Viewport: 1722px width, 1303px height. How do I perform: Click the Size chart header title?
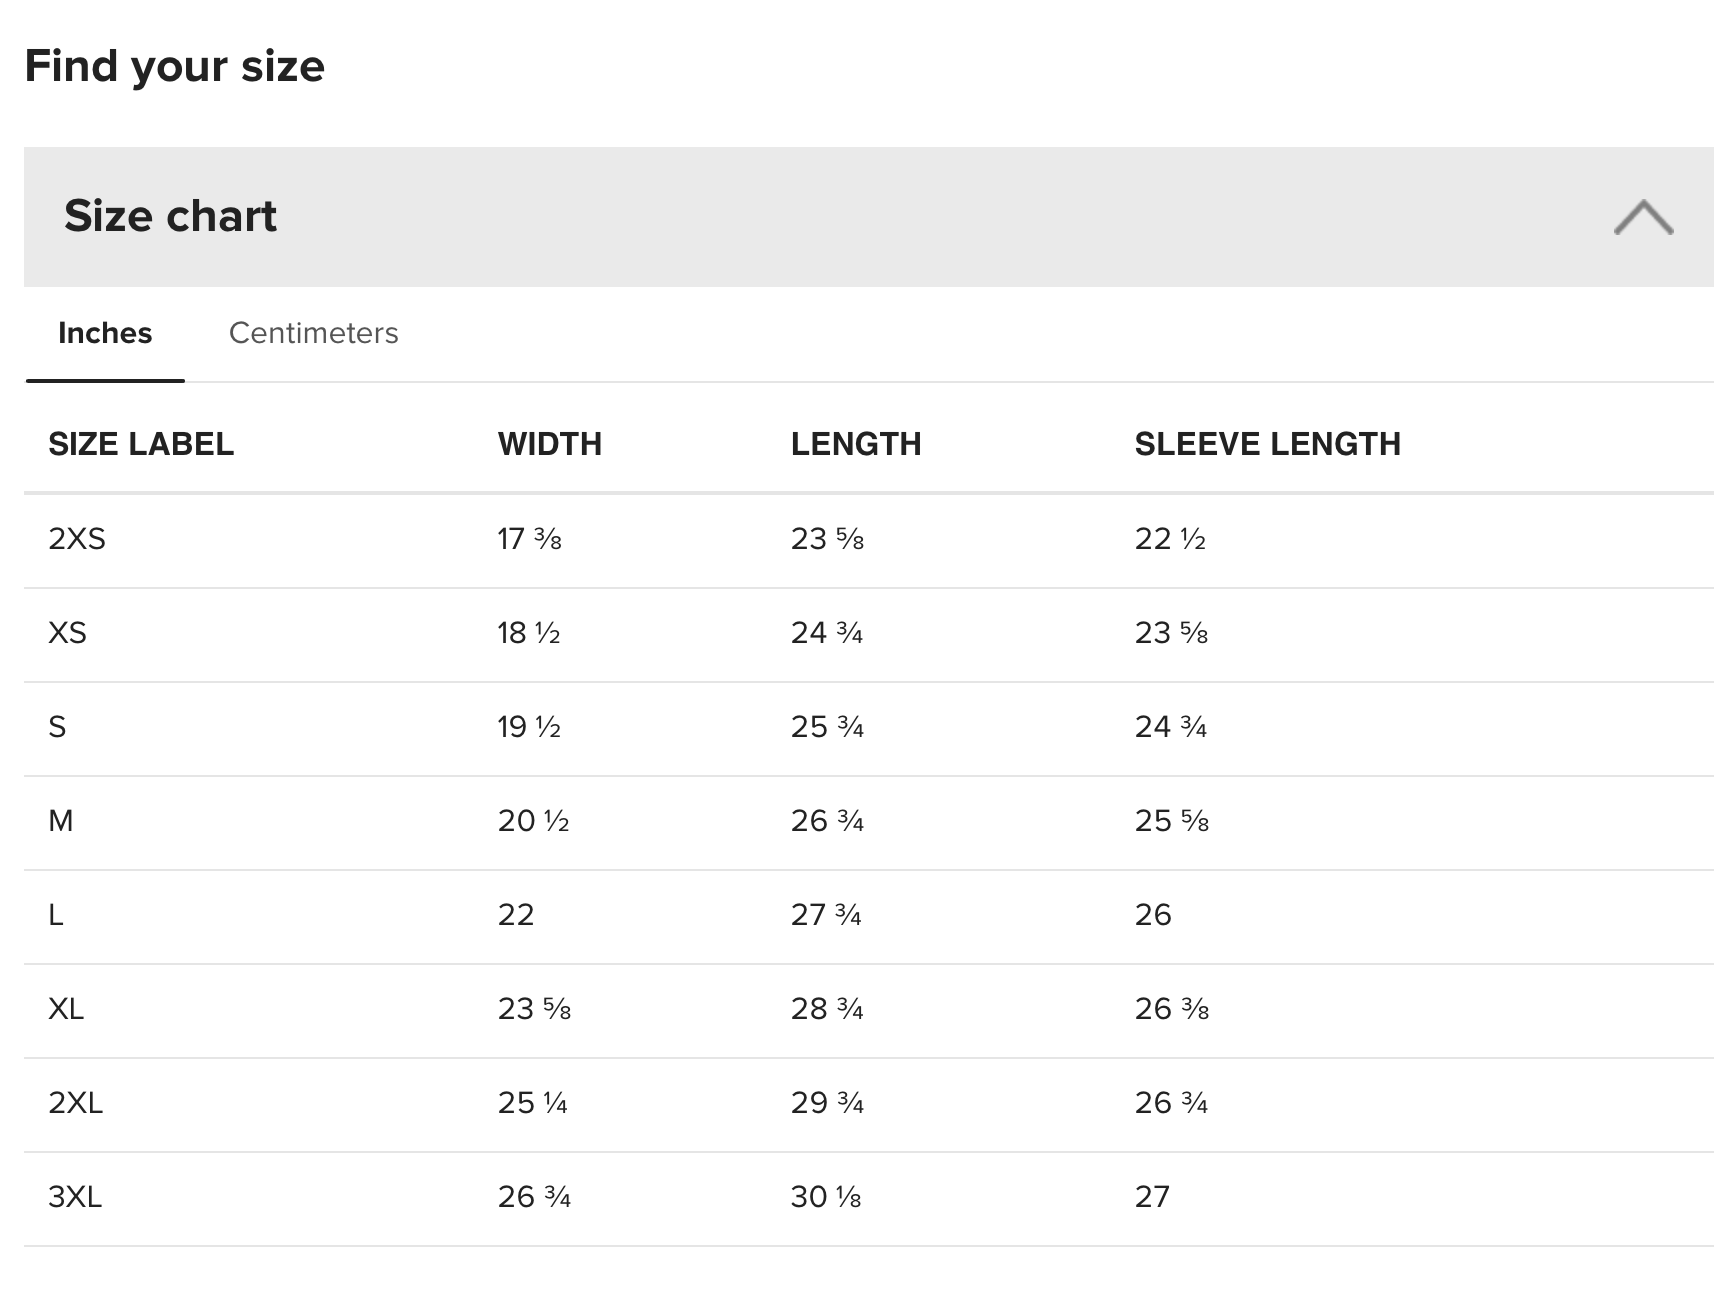coord(170,216)
